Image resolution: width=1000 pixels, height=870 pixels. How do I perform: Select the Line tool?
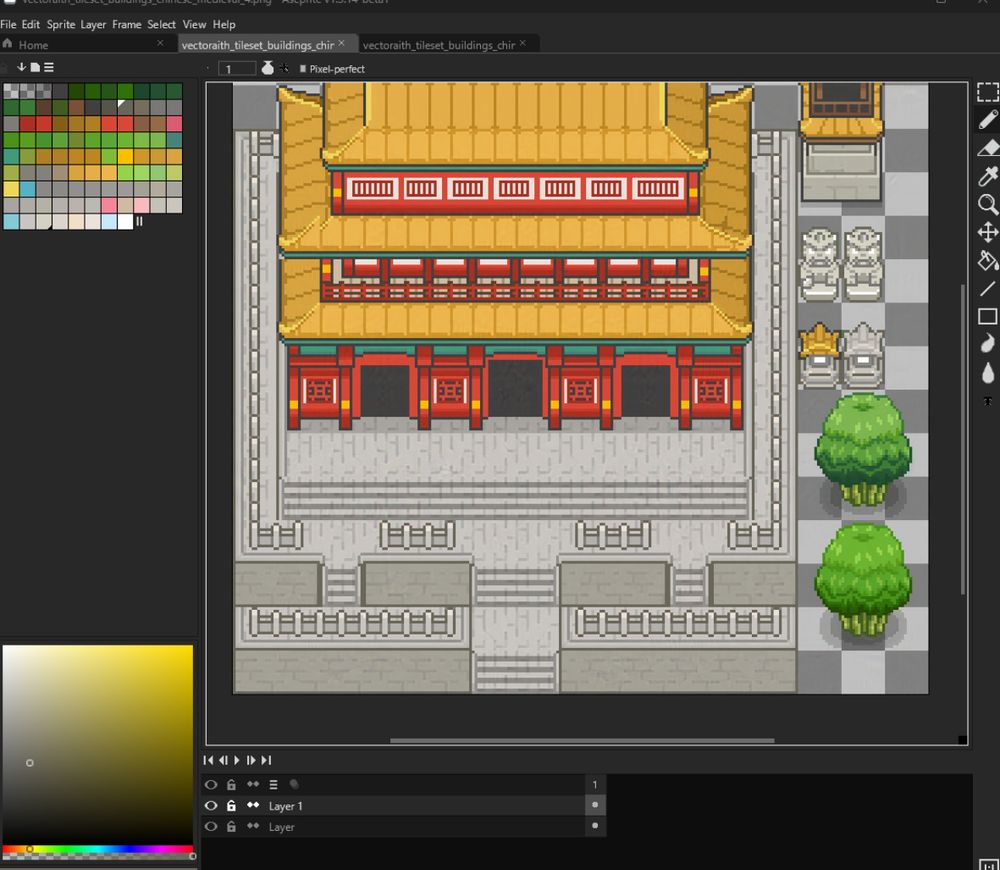click(x=987, y=289)
